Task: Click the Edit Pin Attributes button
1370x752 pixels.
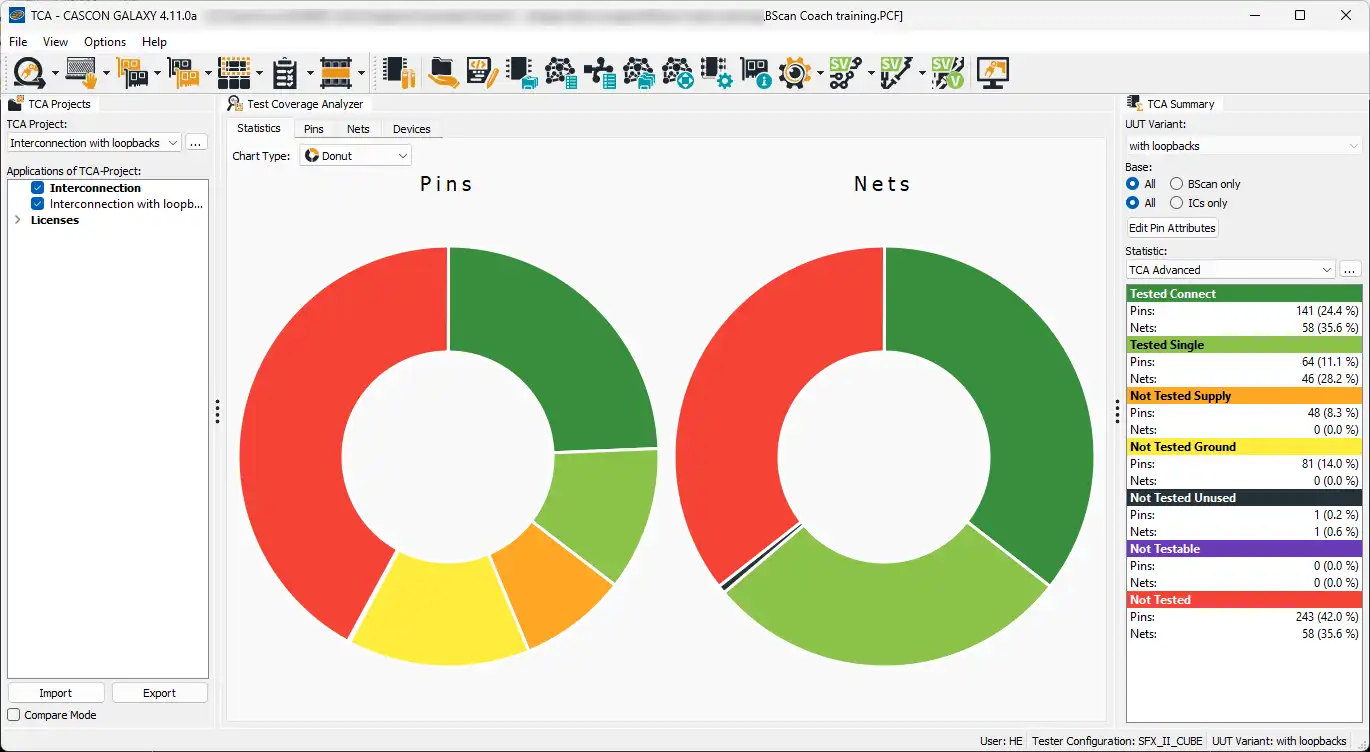Action: pos(1172,228)
